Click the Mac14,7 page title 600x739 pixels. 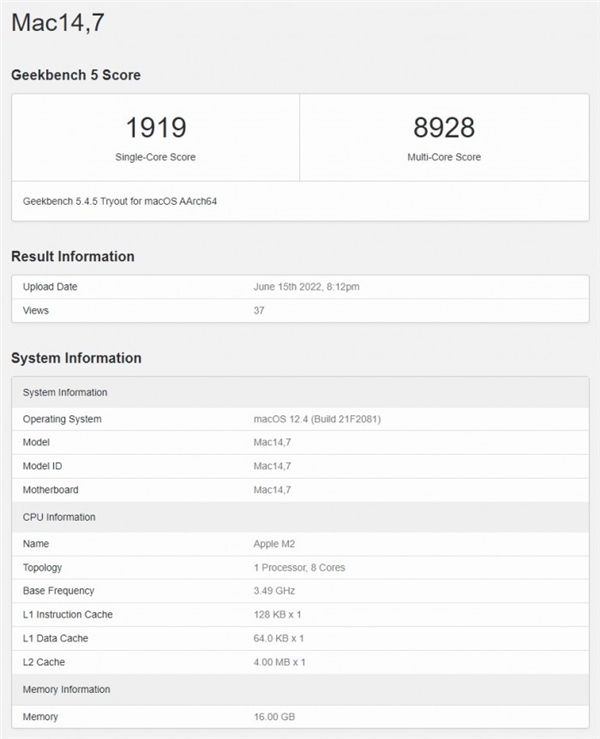[58, 23]
